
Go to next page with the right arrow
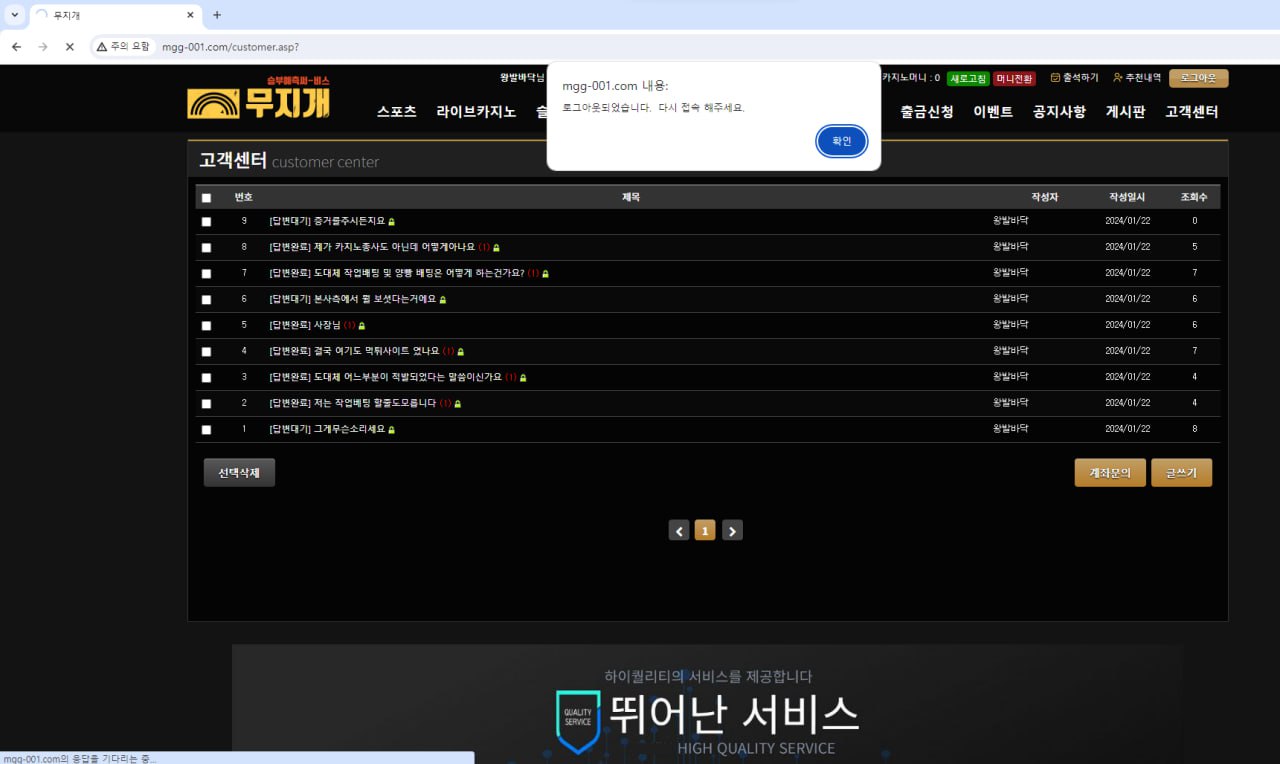pos(732,530)
